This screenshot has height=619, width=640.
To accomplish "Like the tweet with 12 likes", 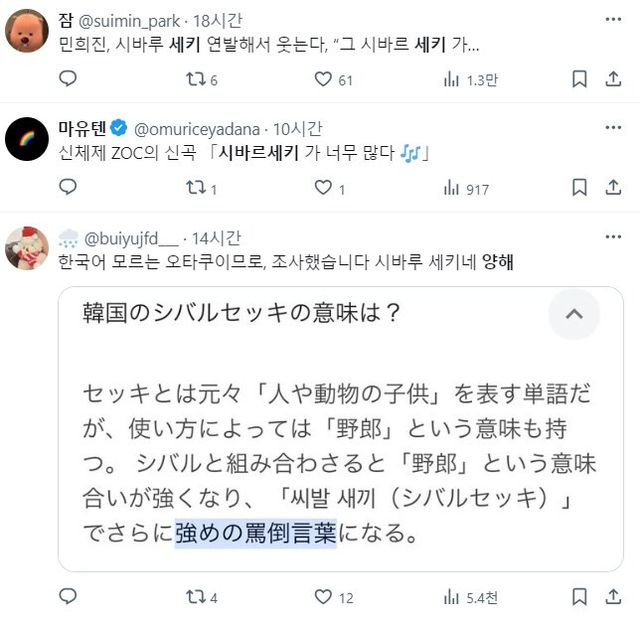I will (323, 597).
